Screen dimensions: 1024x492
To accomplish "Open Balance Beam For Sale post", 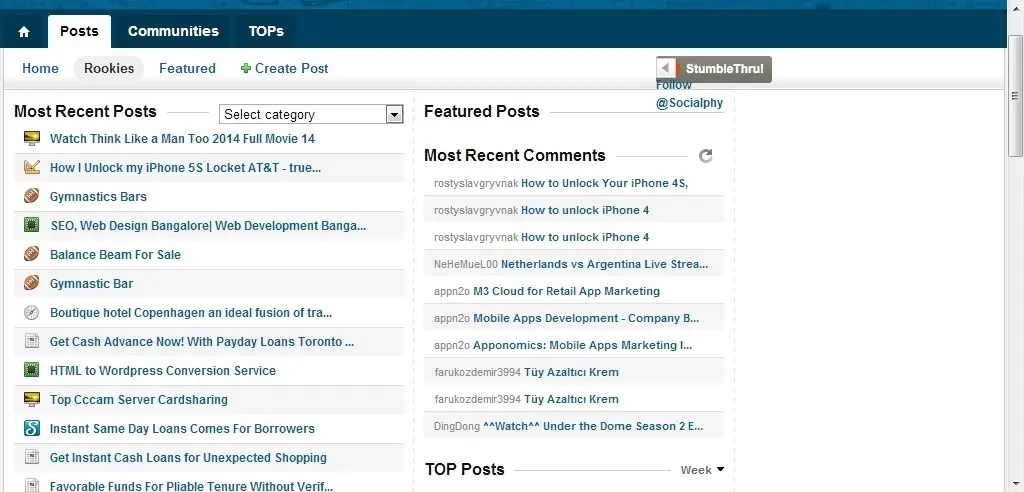I will click(116, 254).
